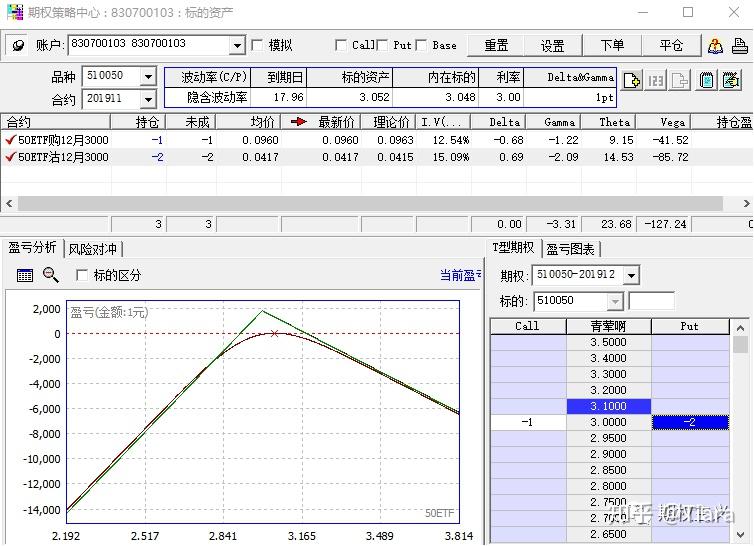Toggle the 标的区分 checkbox
Viewport: 754px width, 546px height.
(x=82, y=275)
